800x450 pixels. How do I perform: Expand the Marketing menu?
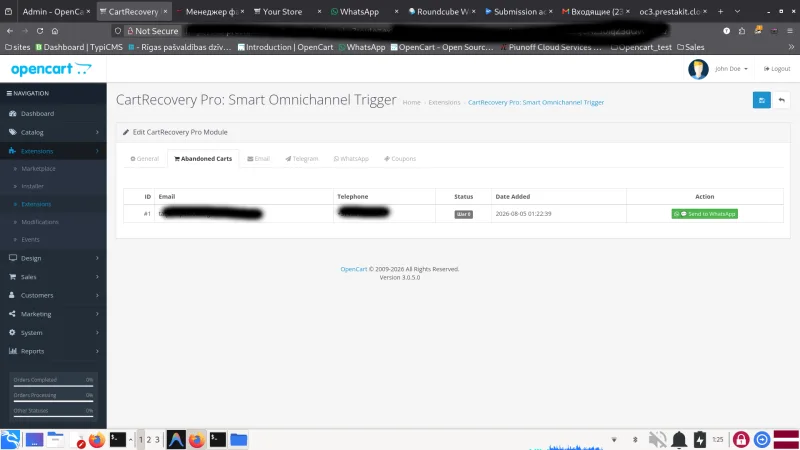(53, 314)
